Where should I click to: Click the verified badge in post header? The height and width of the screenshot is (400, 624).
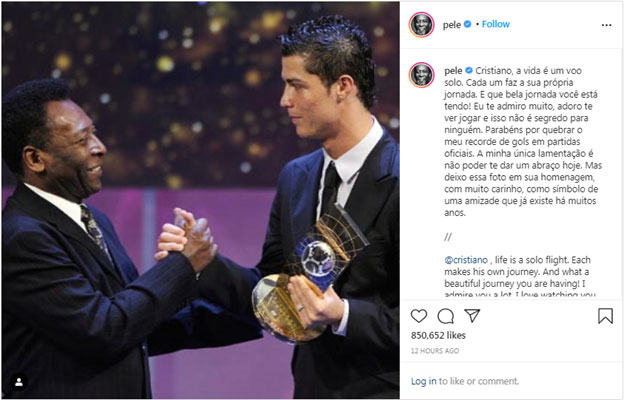468,24
